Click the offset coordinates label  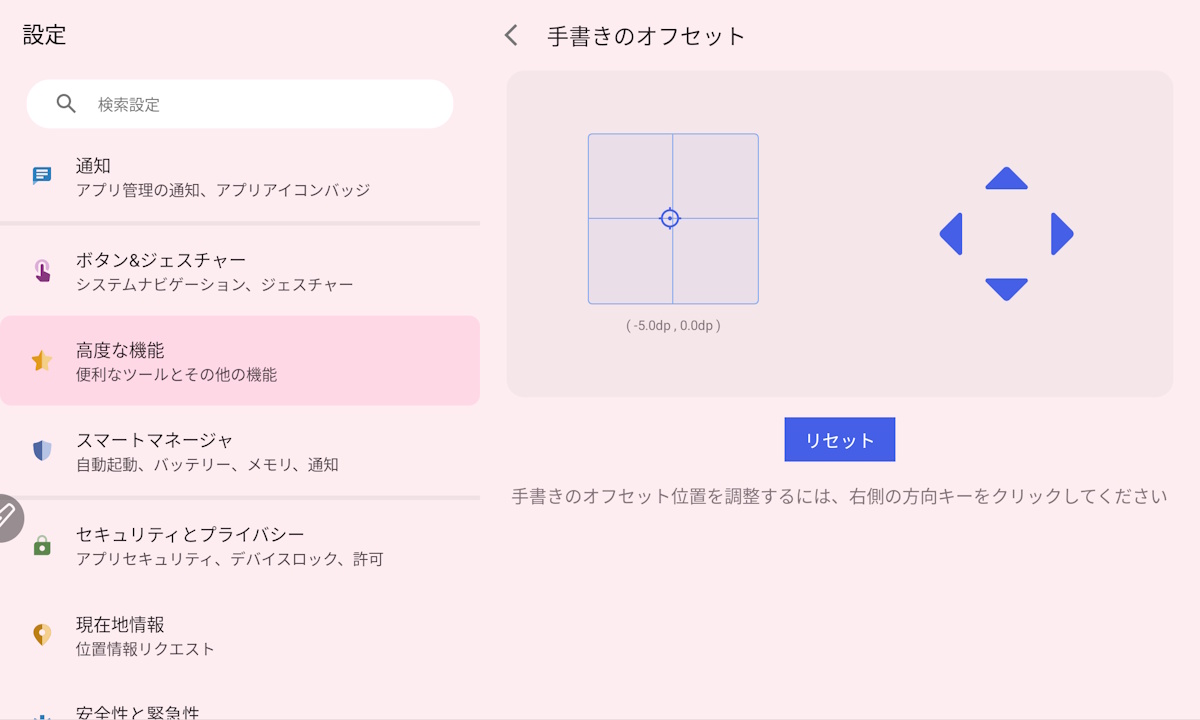(x=673, y=326)
